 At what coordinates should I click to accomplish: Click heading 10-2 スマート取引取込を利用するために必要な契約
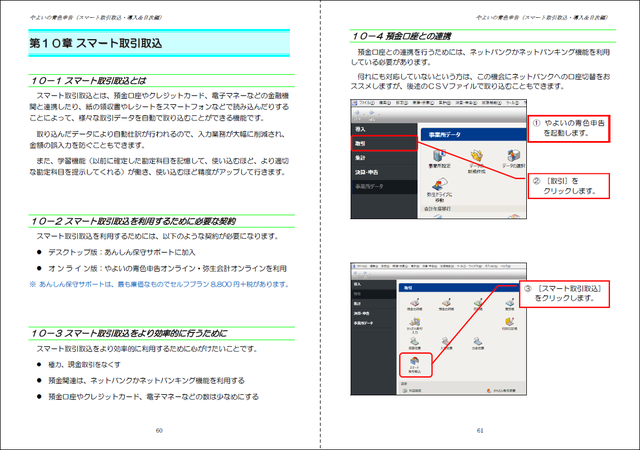coord(133,221)
